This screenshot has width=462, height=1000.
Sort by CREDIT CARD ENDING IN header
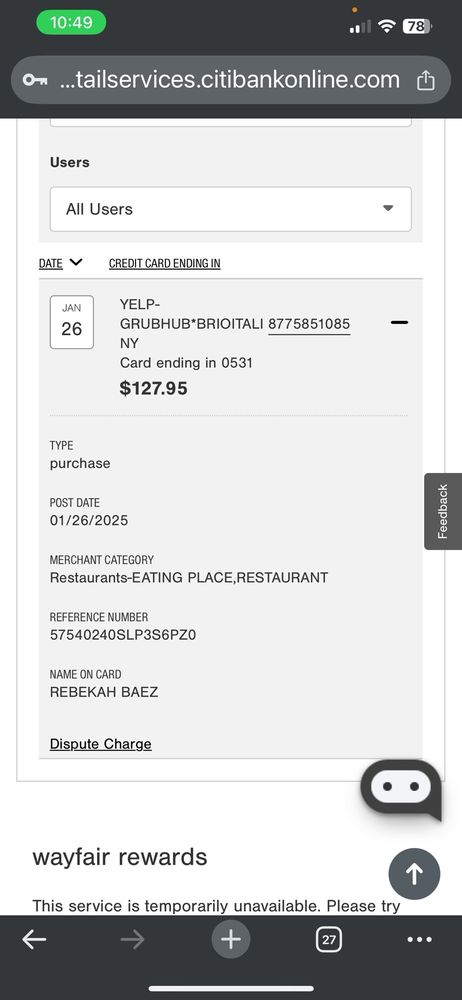point(165,263)
